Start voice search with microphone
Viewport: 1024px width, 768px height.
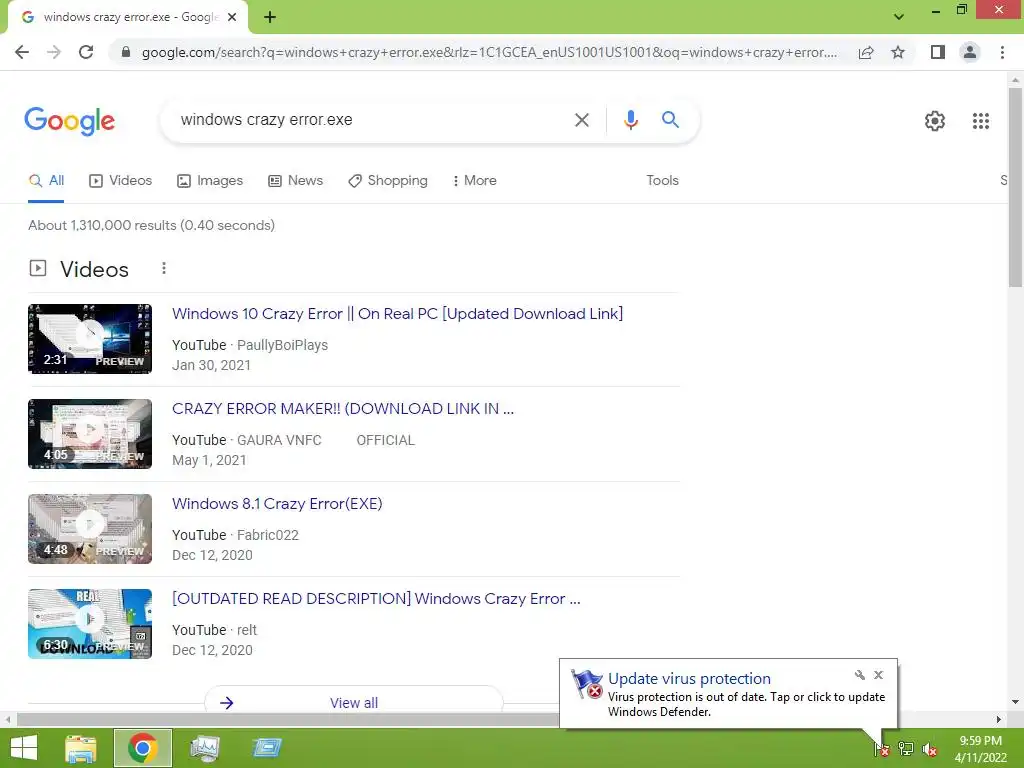630,120
